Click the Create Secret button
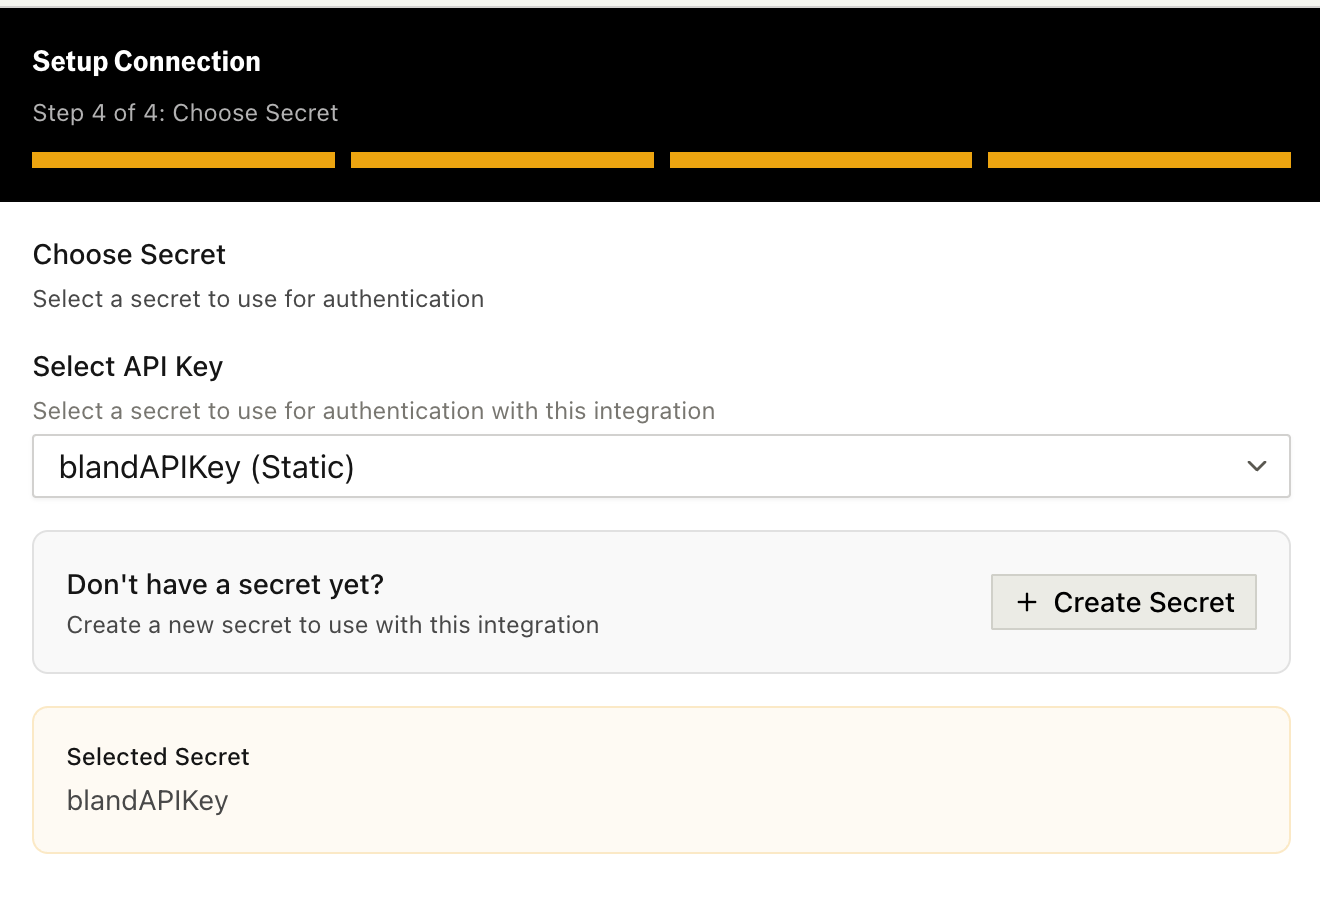The width and height of the screenshot is (1320, 914). pyautogui.click(x=1123, y=602)
